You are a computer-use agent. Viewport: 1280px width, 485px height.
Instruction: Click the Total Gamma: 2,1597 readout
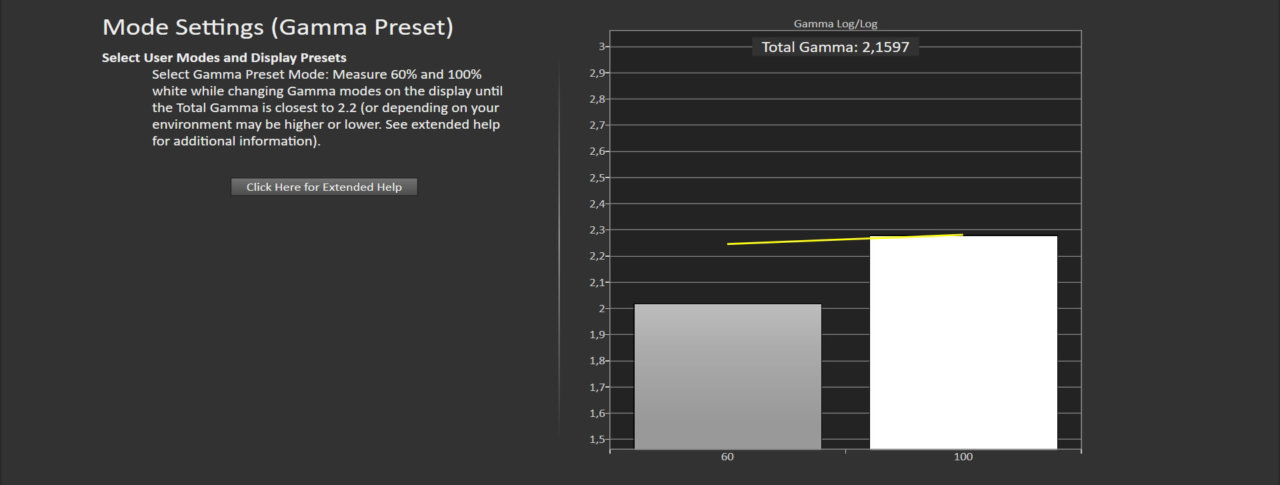coord(835,47)
